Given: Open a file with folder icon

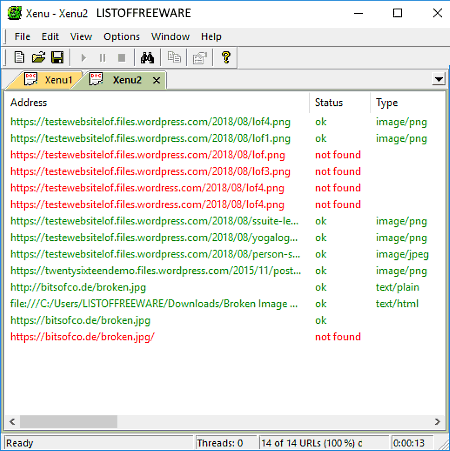Looking at the screenshot, I should click(38, 57).
